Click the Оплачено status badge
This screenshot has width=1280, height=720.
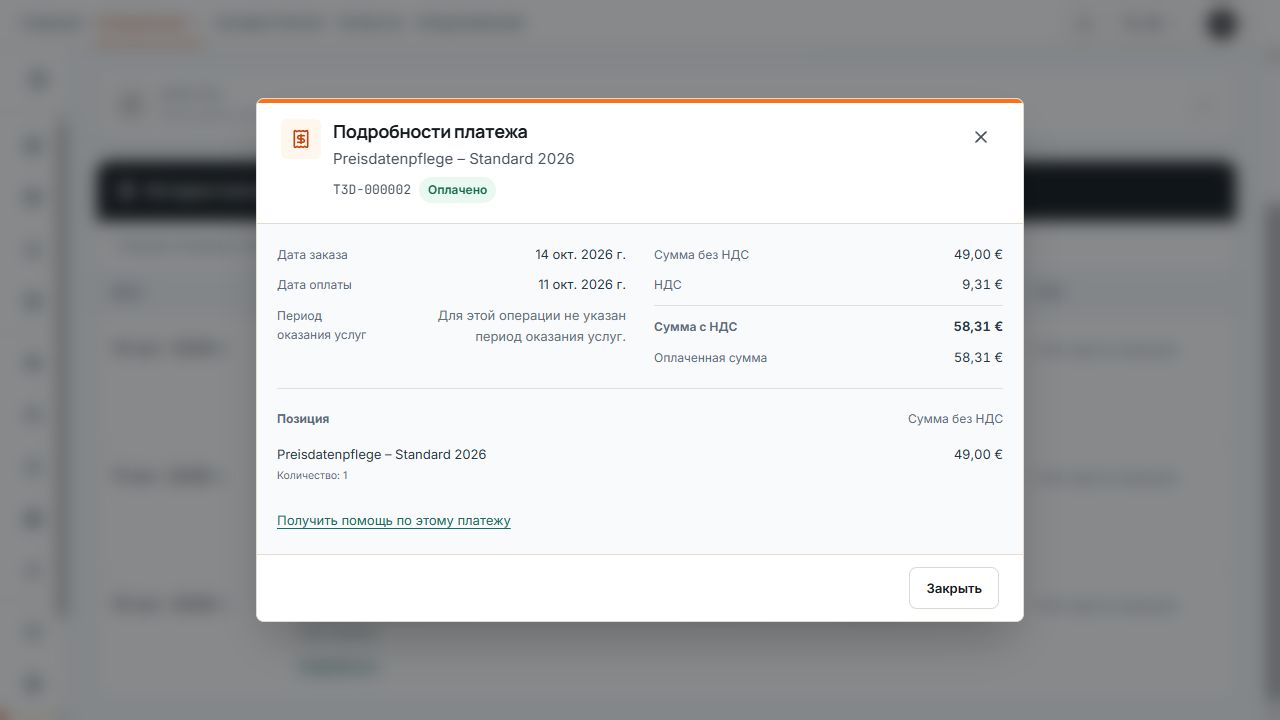[x=457, y=189]
